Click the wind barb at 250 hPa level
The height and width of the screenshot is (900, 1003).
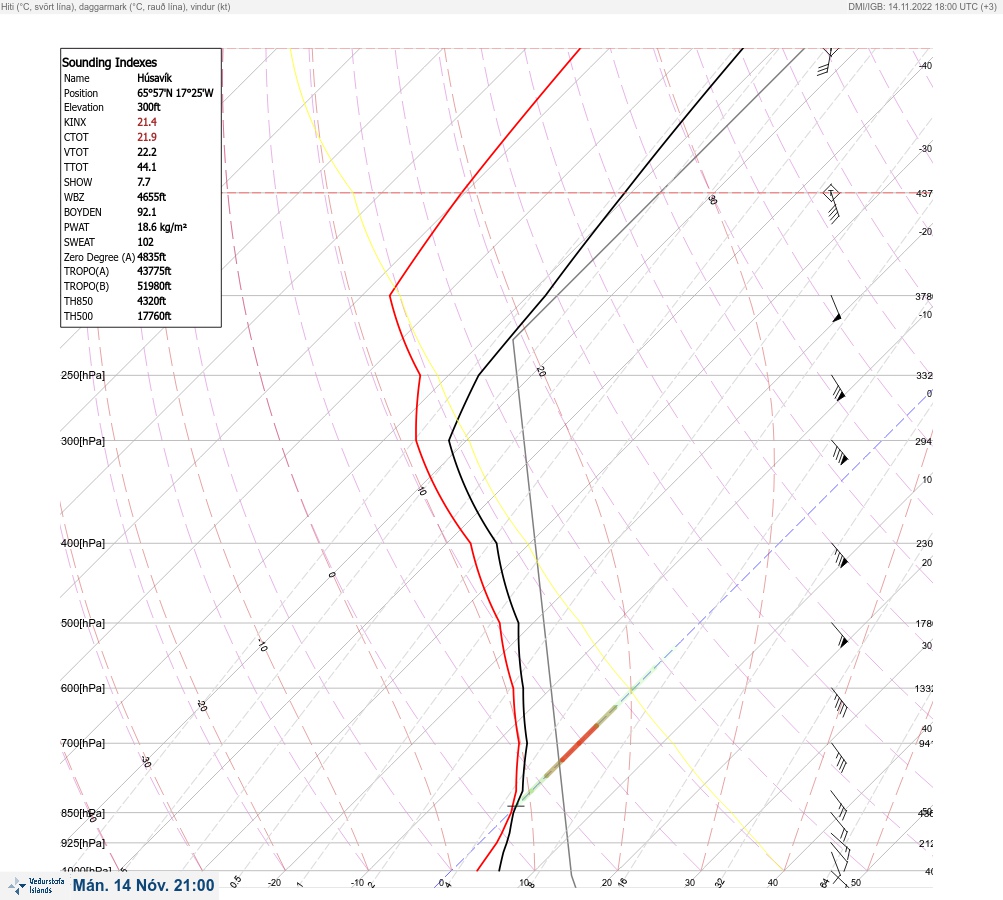(x=838, y=388)
